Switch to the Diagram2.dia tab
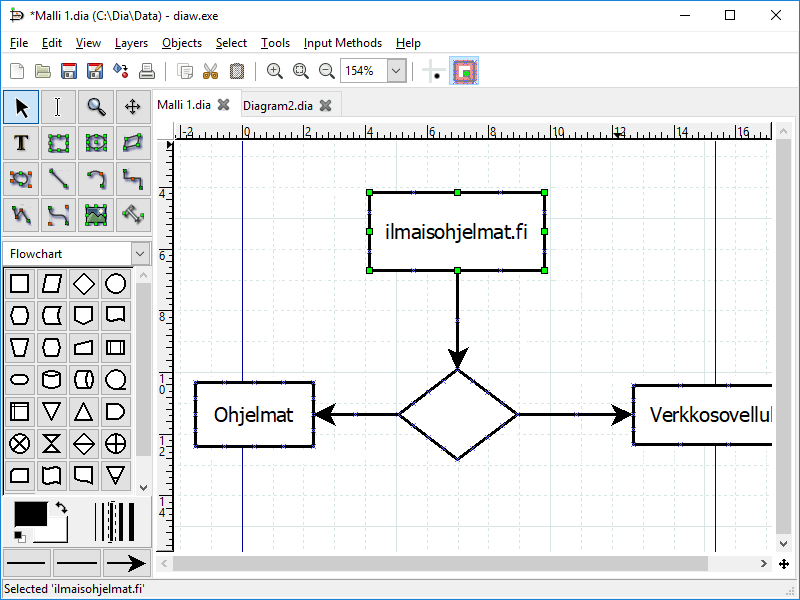The image size is (800, 600). [x=278, y=106]
